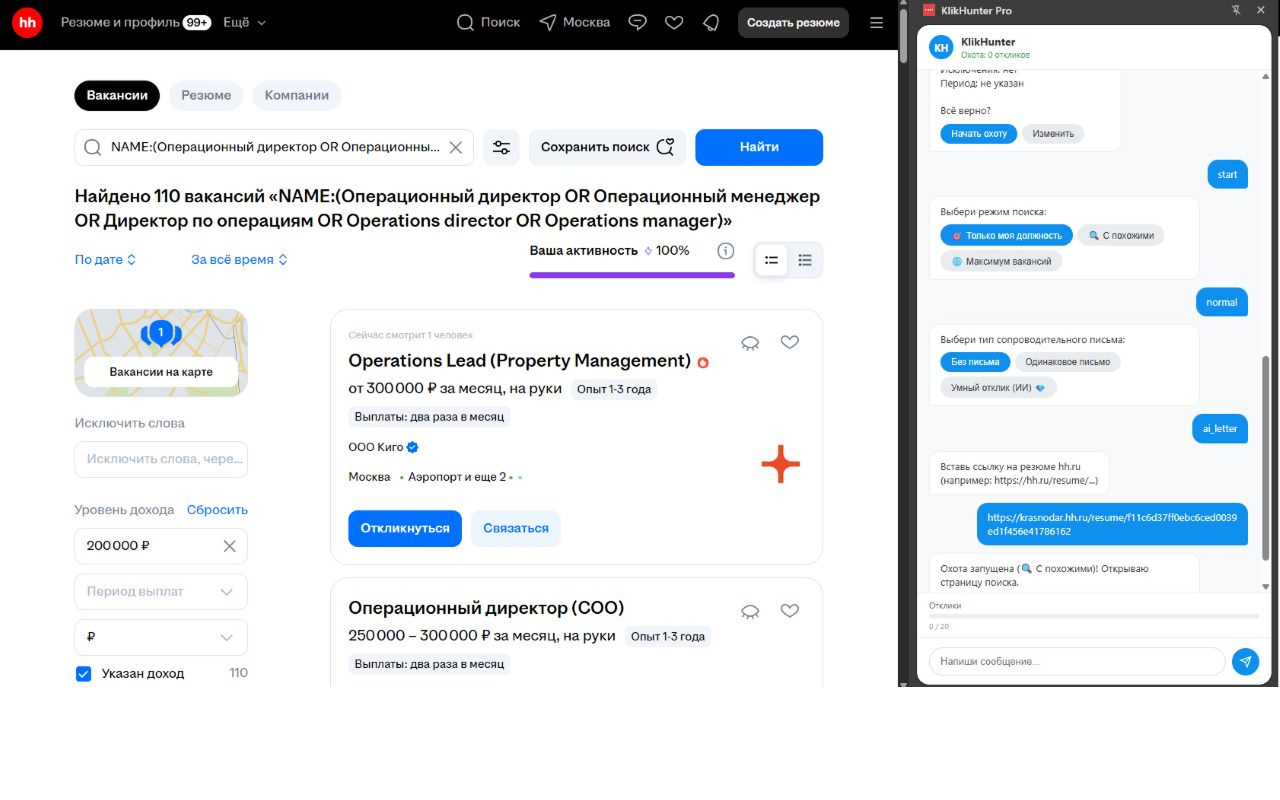Viewport: 1280px width, 800px height.
Task: Click Связаться on Operations Lead vacancy
Action: click(x=516, y=528)
